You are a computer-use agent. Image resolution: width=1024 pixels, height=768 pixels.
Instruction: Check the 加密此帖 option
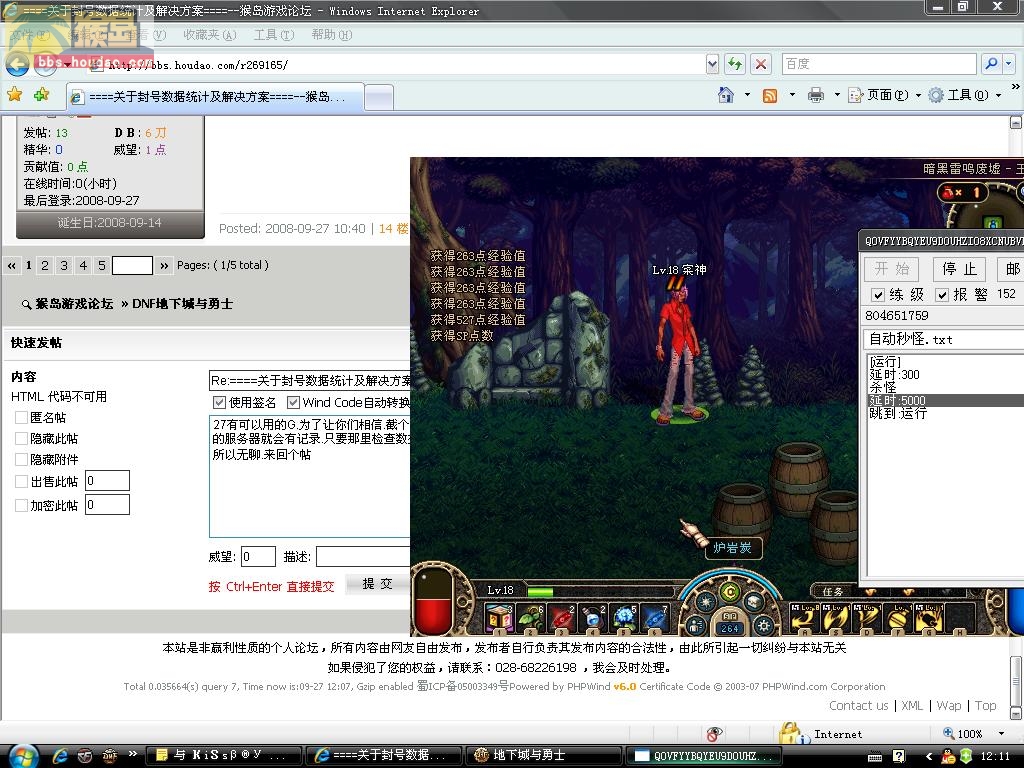coord(21,505)
